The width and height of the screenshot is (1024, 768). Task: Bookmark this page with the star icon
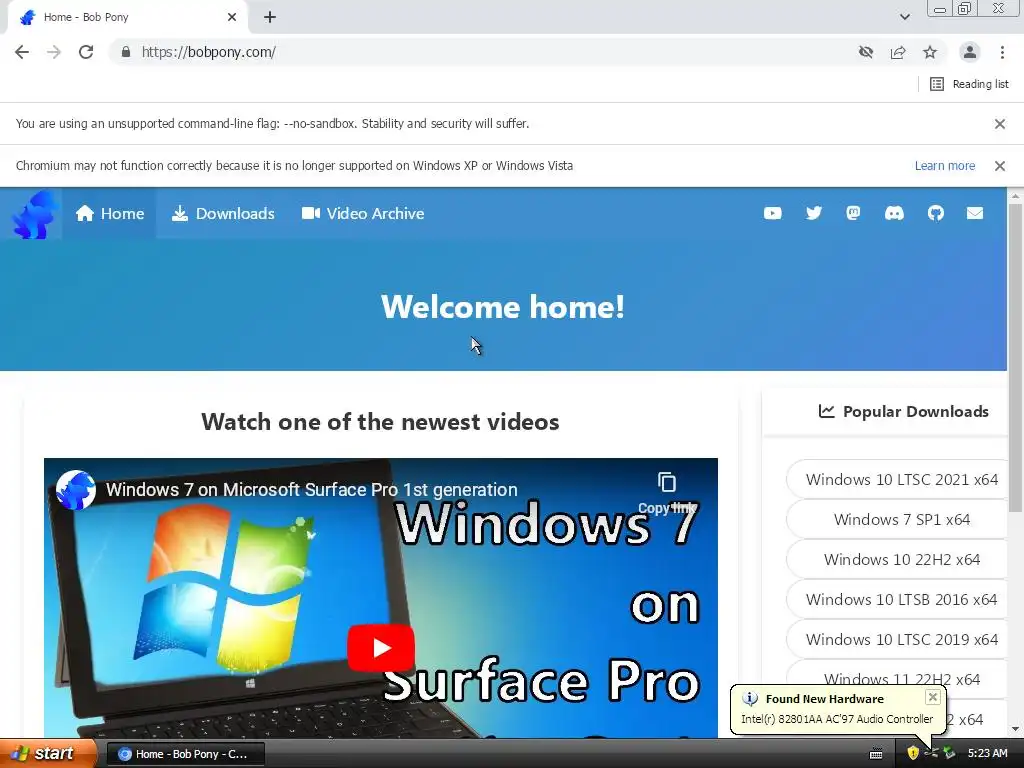point(930,52)
